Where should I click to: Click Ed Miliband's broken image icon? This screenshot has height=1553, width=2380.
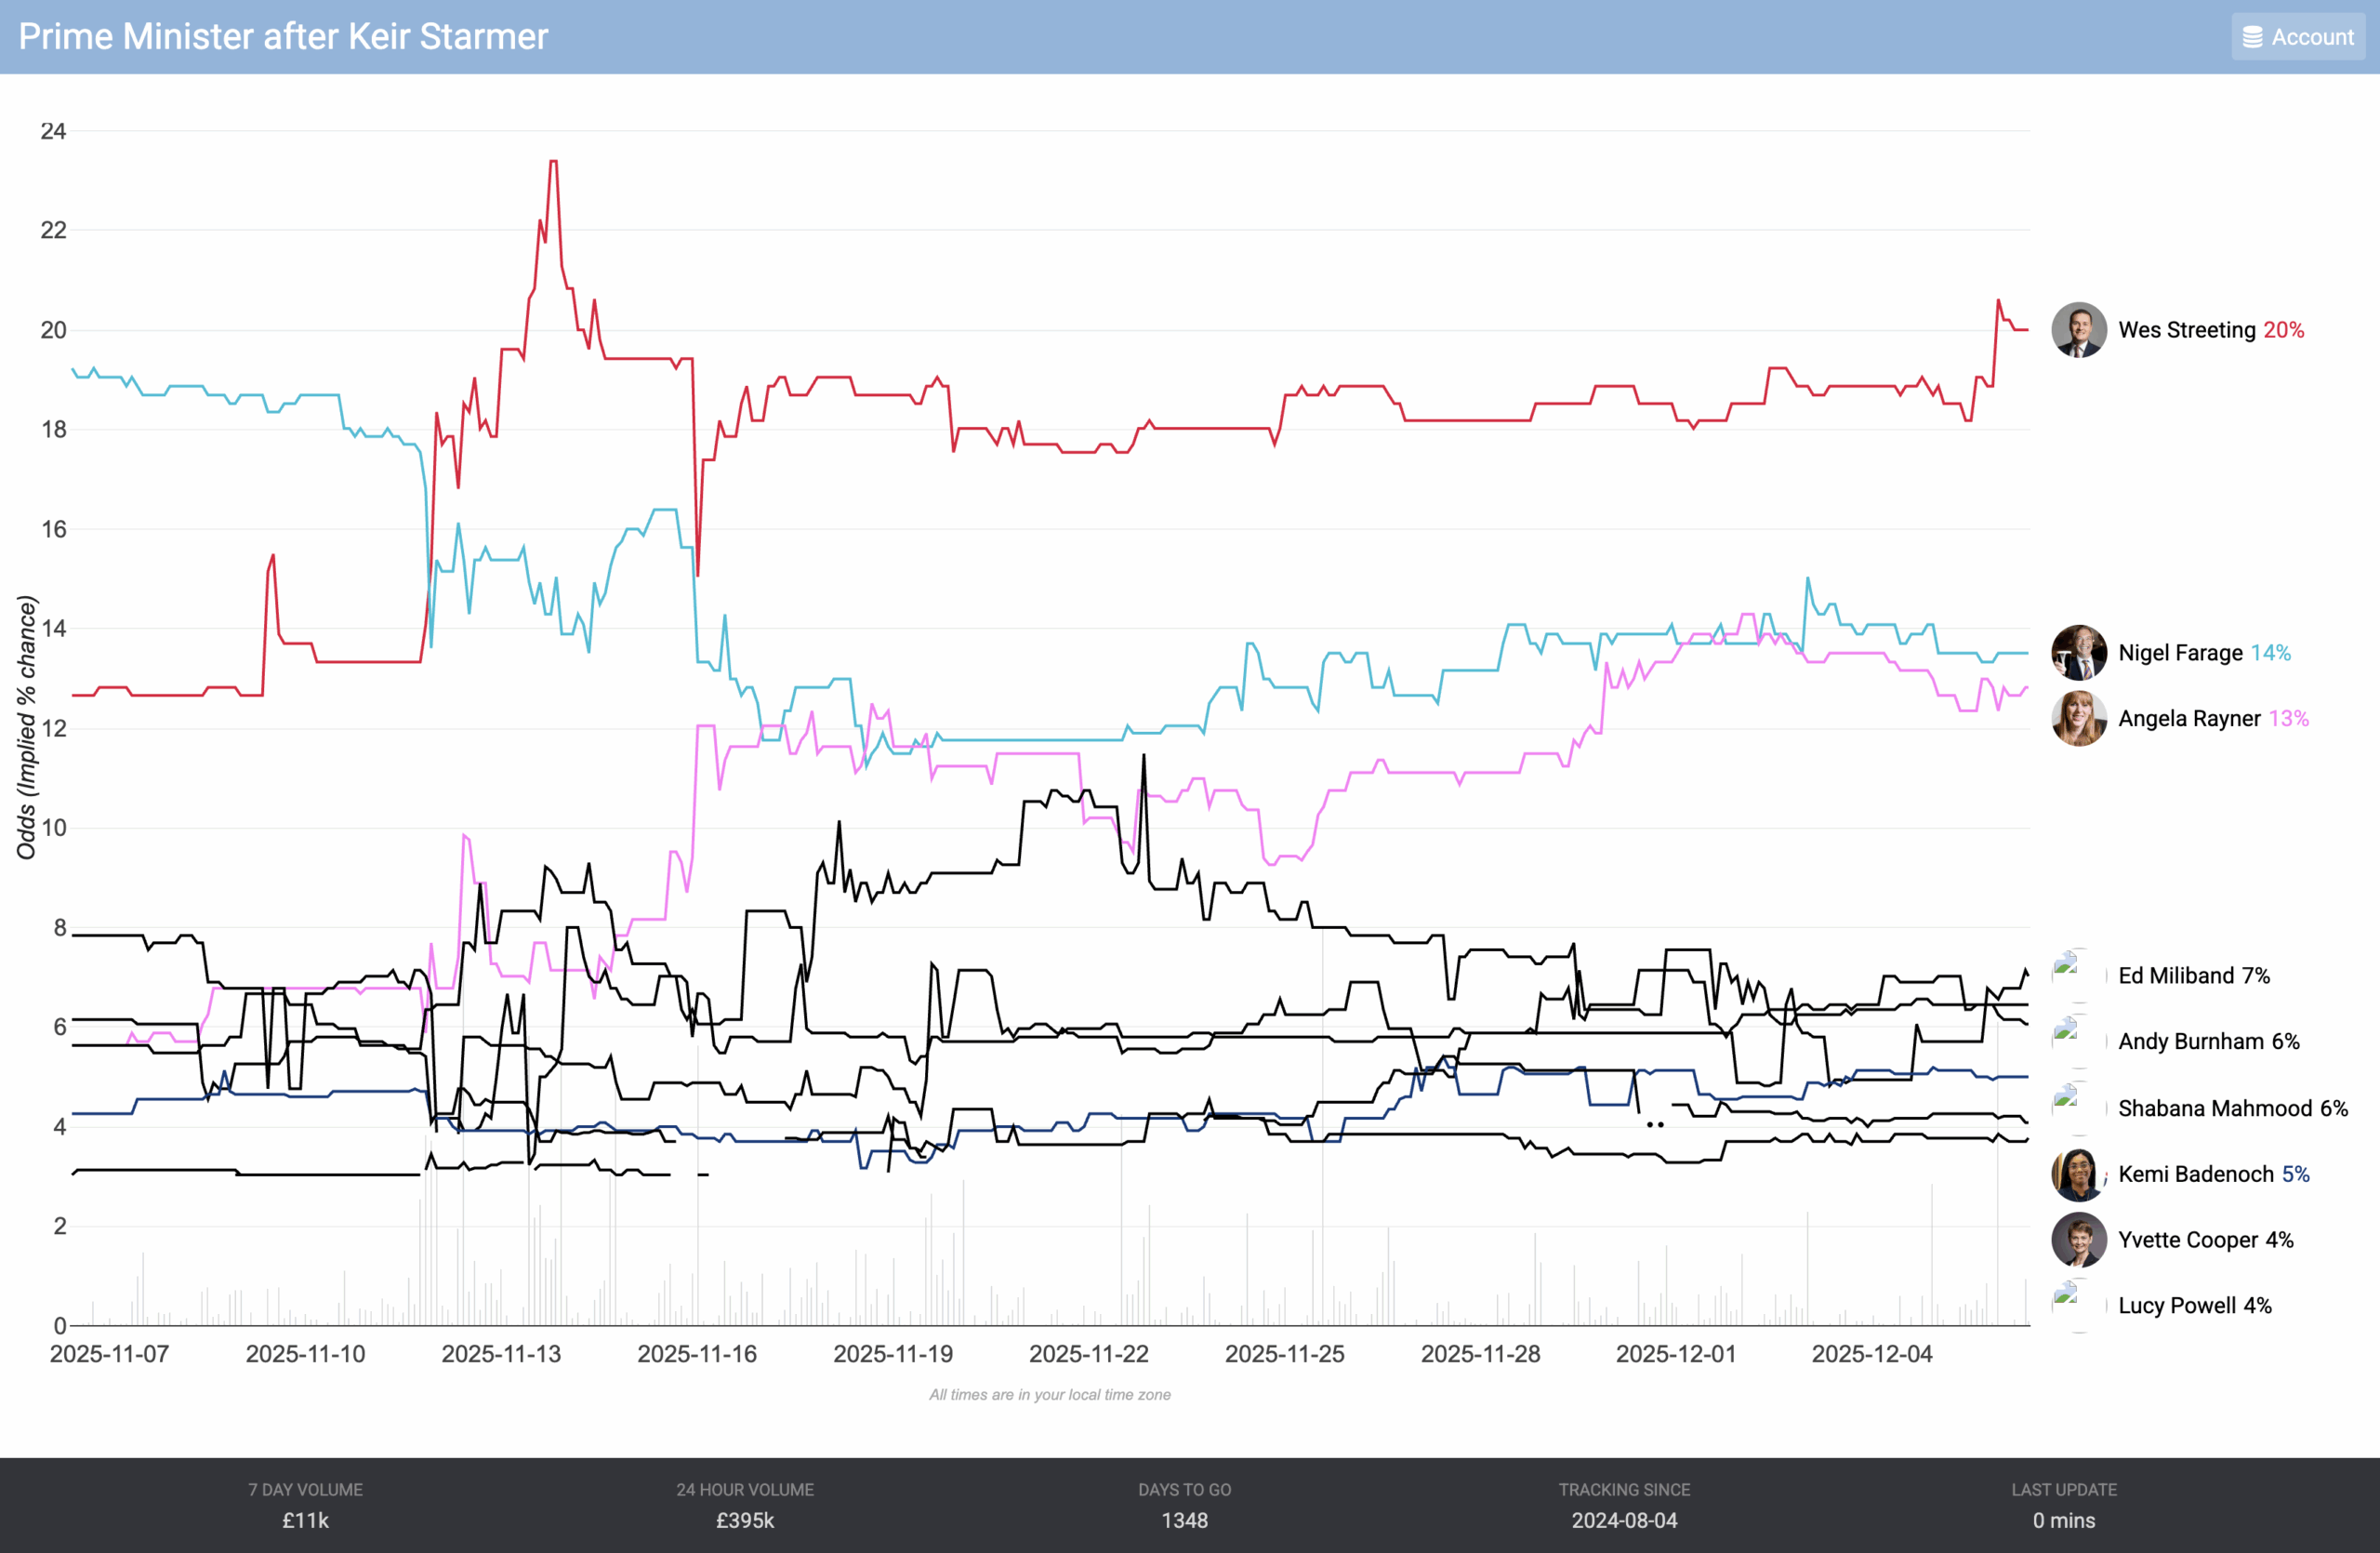click(2066, 965)
